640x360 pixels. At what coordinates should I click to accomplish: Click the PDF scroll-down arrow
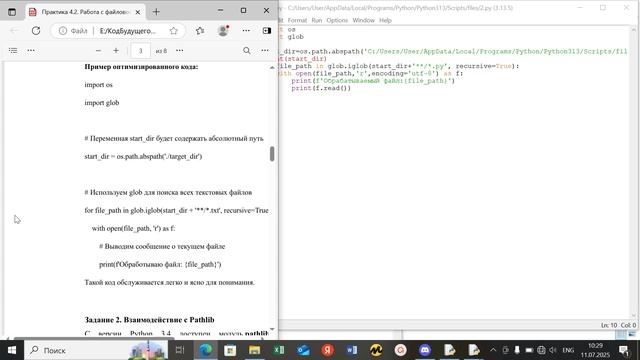click(x=272, y=329)
